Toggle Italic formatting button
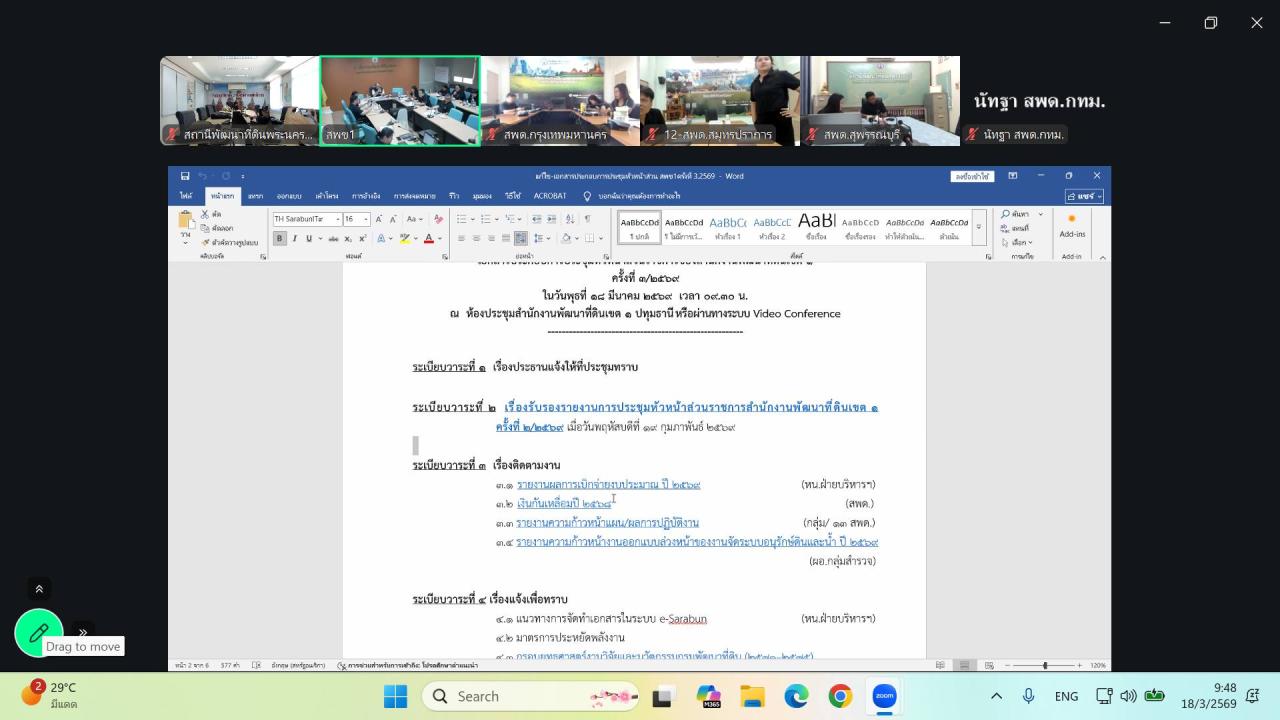Image resolution: width=1280 pixels, height=720 pixels. [294, 238]
